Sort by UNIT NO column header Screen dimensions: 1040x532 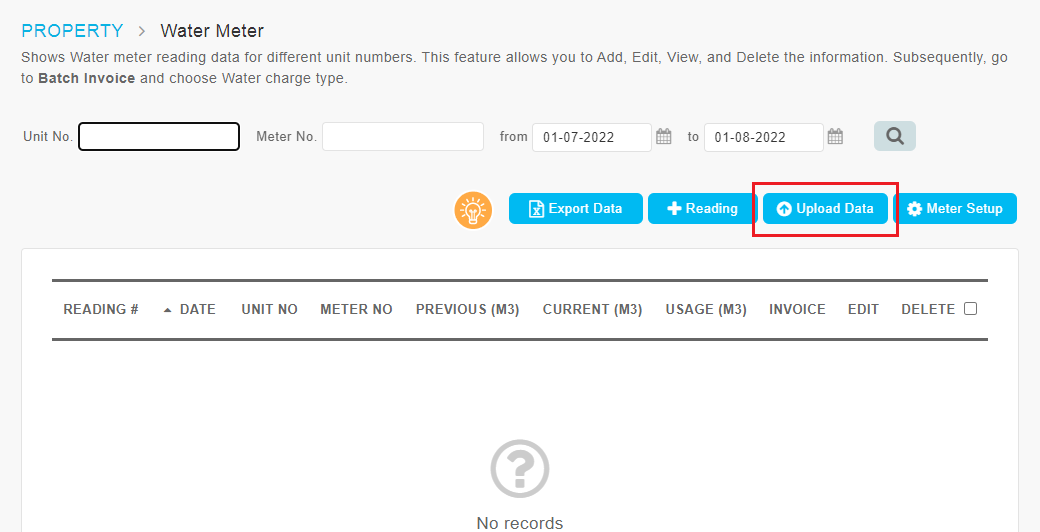pyautogui.click(x=269, y=309)
